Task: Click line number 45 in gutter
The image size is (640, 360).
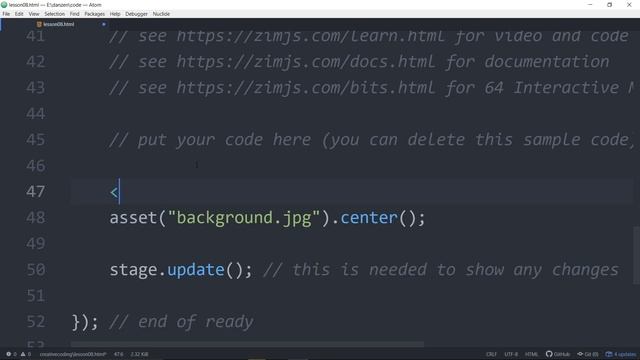Action: (36, 140)
